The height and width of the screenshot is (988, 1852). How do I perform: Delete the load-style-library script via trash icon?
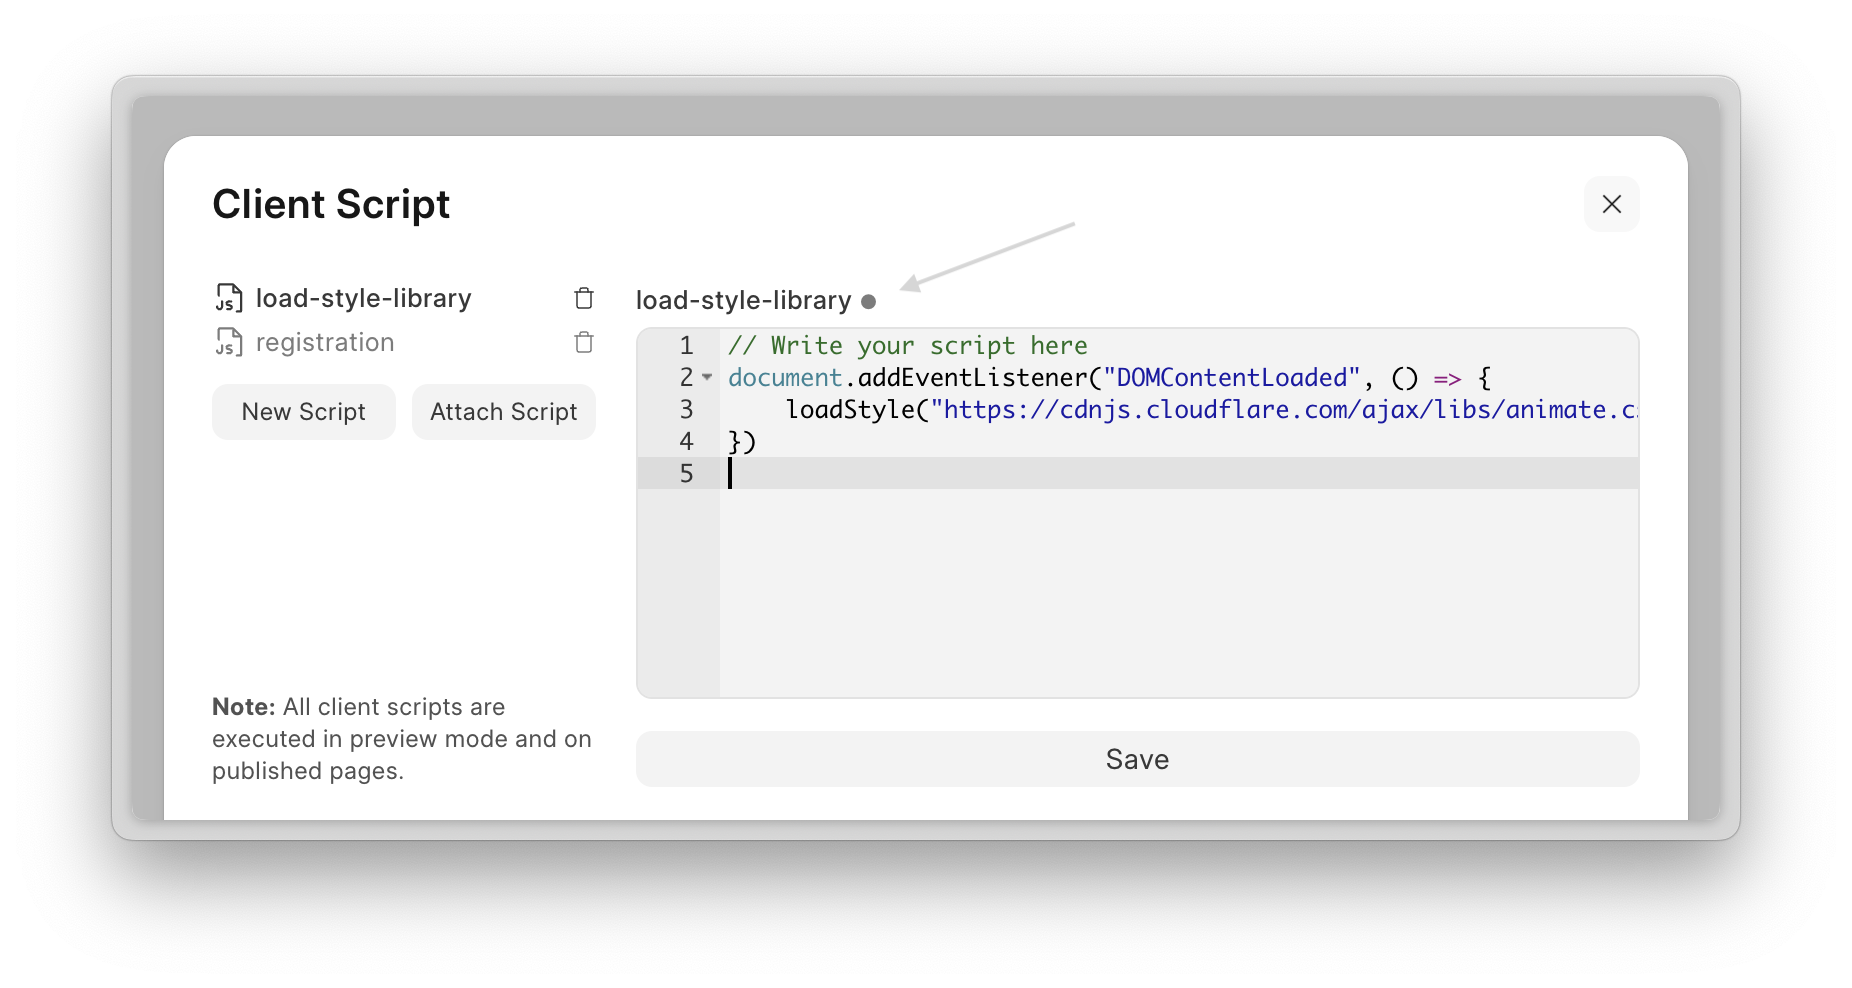pyautogui.click(x=584, y=298)
